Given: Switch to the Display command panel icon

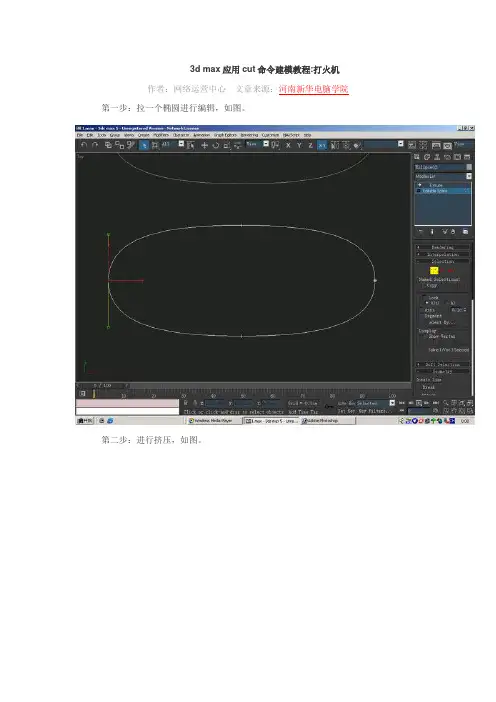Looking at the screenshot, I should (x=457, y=157).
